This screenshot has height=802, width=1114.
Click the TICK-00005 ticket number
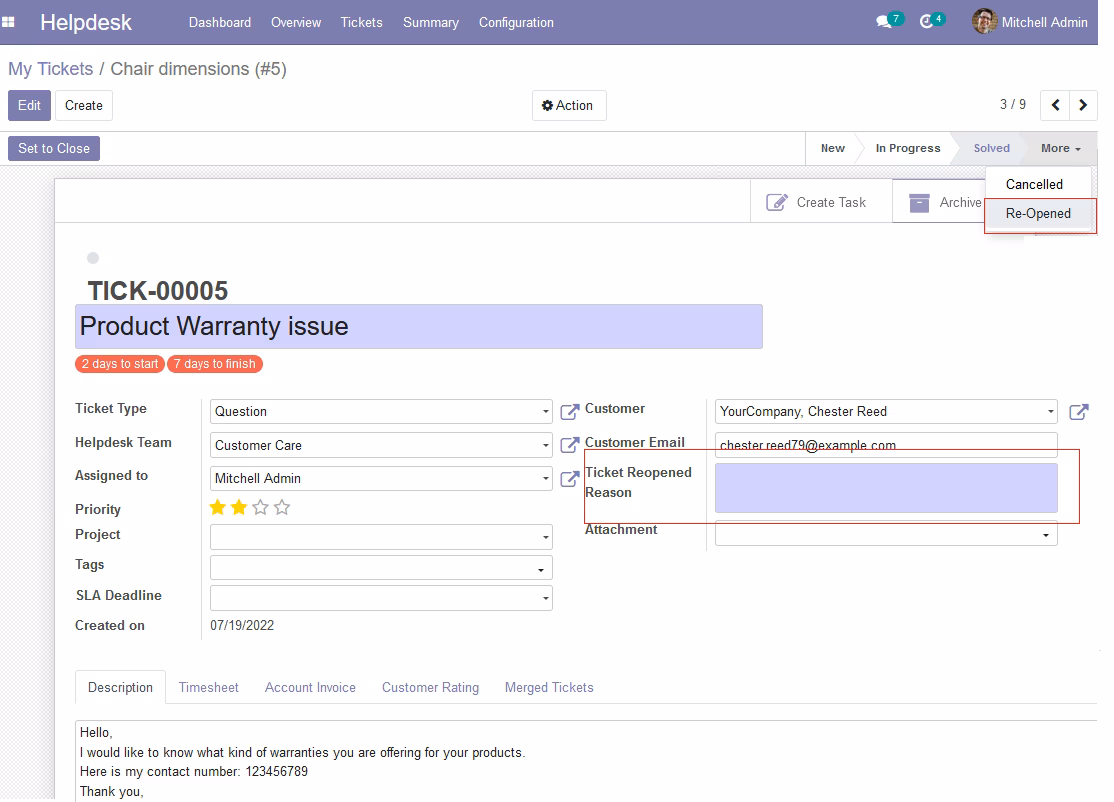pyautogui.click(x=158, y=291)
